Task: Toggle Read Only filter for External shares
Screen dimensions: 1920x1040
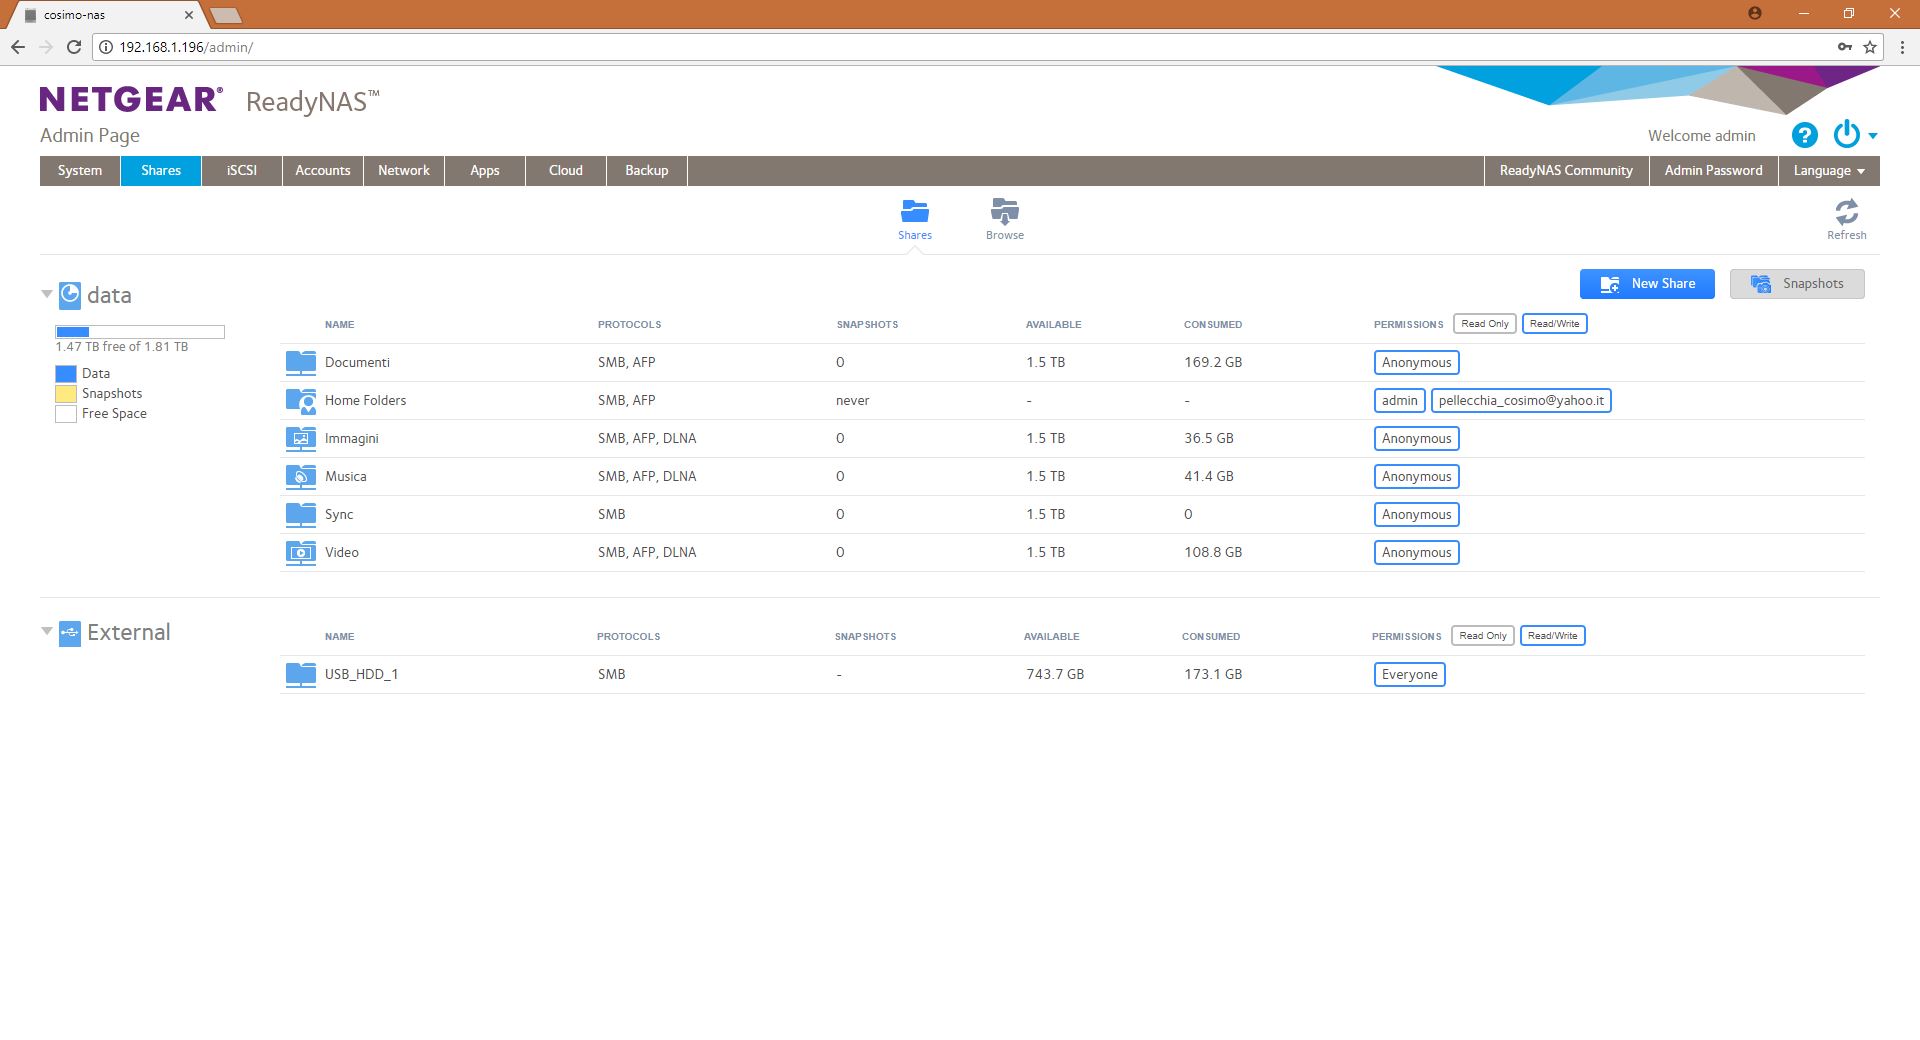Action: [x=1482, y=636]
